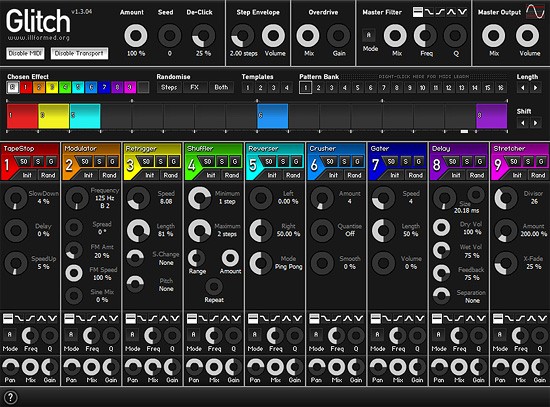The height and width of the screenshot is (407, 550).
Task: Click the G button in Delay header
Action: tap(480, 161)
